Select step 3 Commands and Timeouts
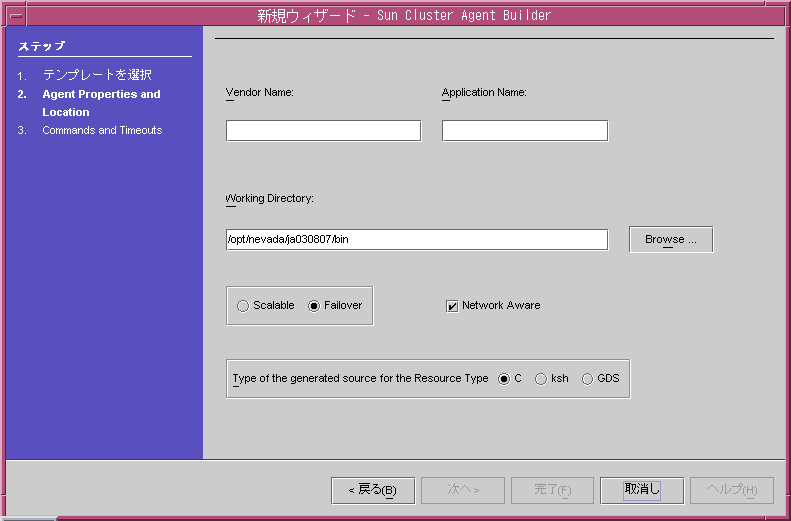The image size is (791, 521). tap(102, 130)
